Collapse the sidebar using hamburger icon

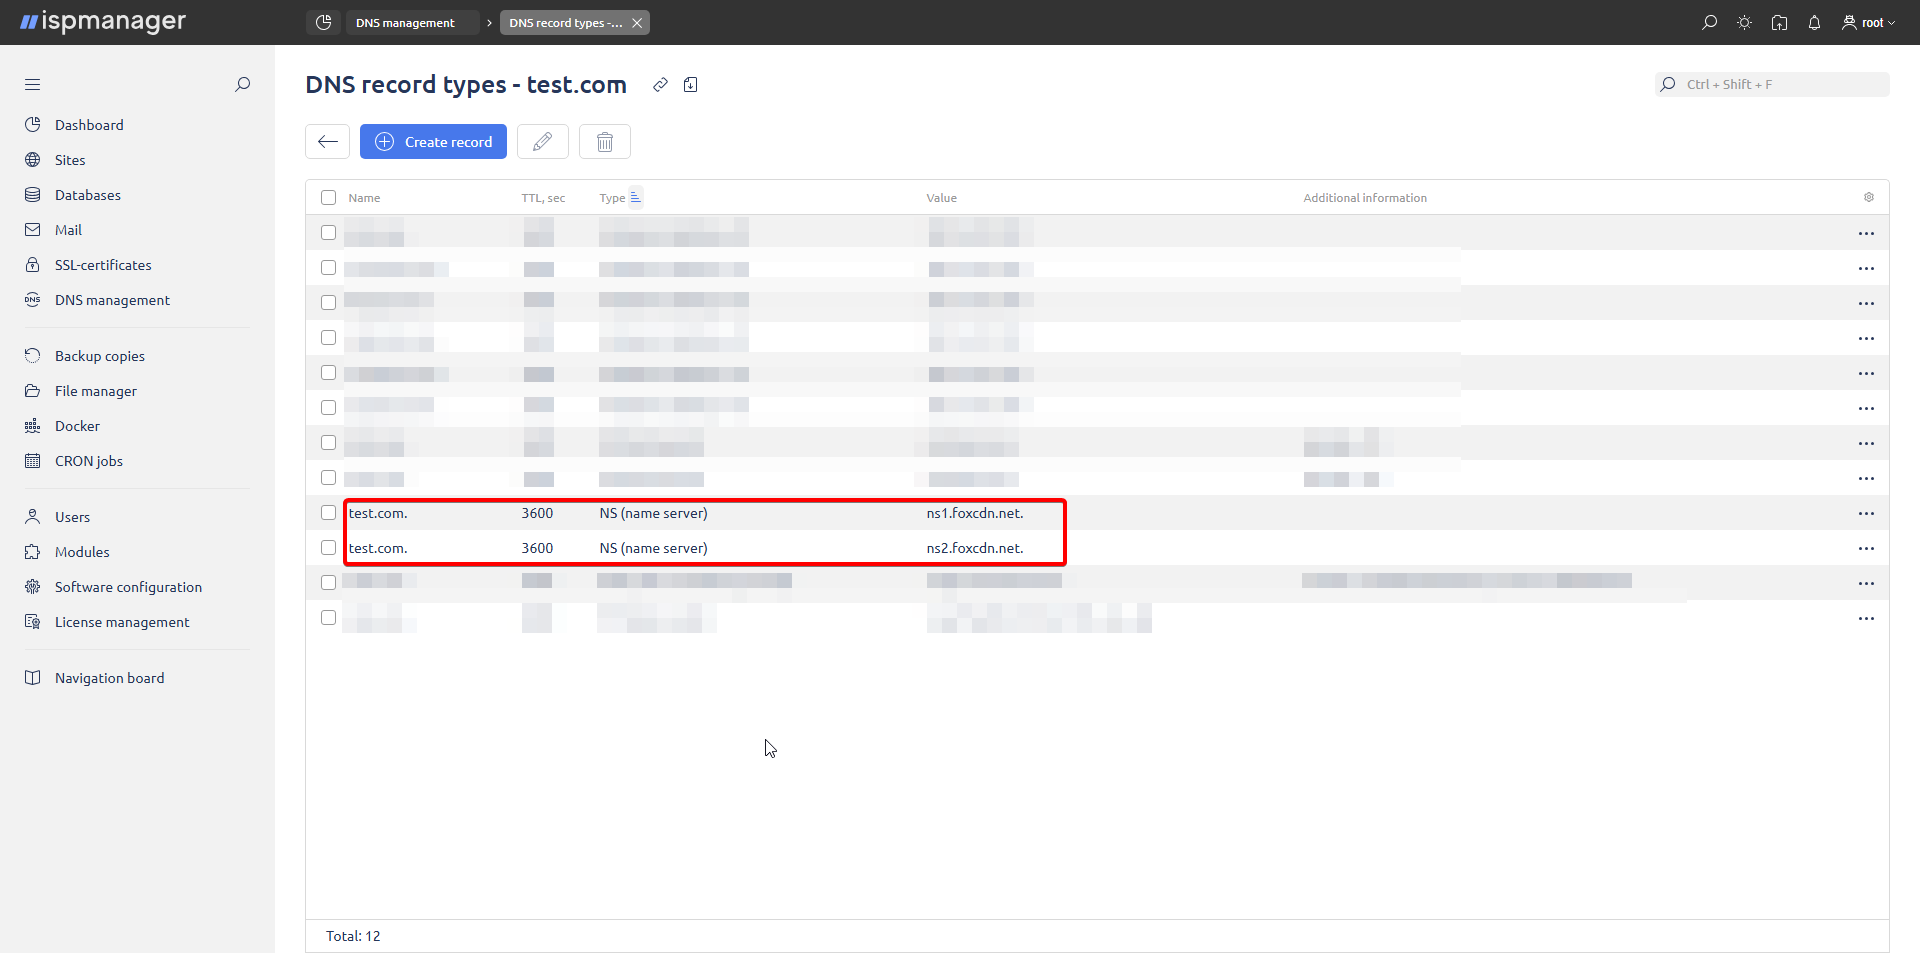tap(33, 85)
